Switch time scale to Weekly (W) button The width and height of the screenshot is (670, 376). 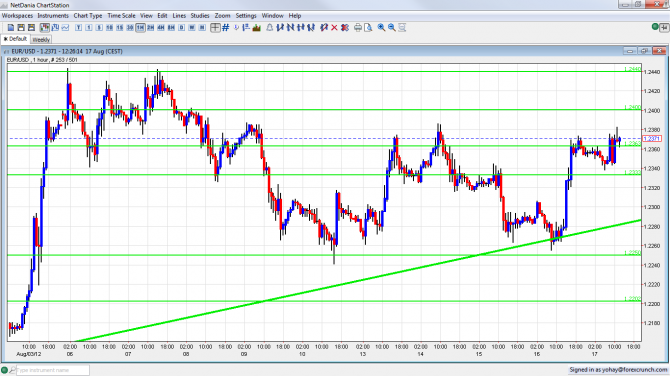pos(192,27)
